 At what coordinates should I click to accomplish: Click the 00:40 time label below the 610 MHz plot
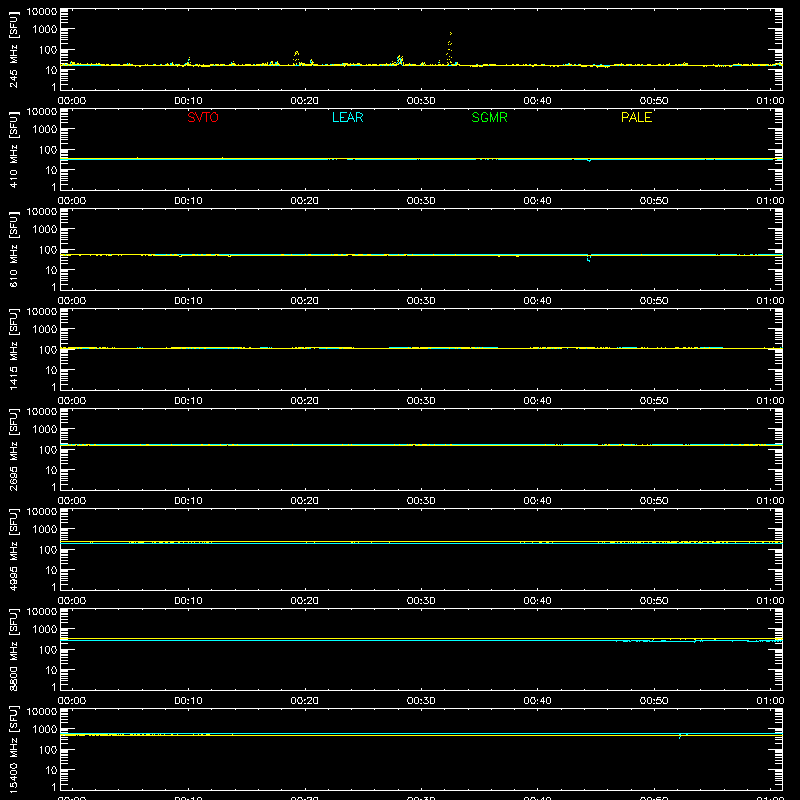click(x=537, y=301)
